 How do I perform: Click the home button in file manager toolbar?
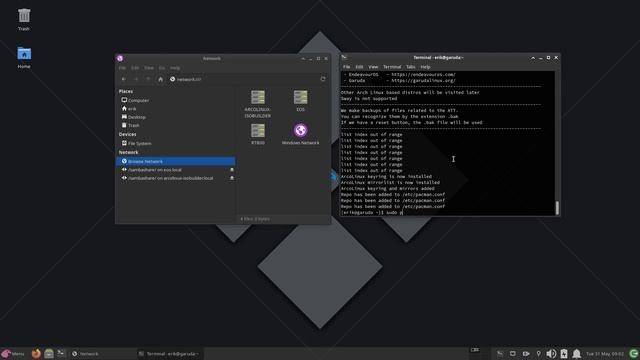tap(160, 79)
